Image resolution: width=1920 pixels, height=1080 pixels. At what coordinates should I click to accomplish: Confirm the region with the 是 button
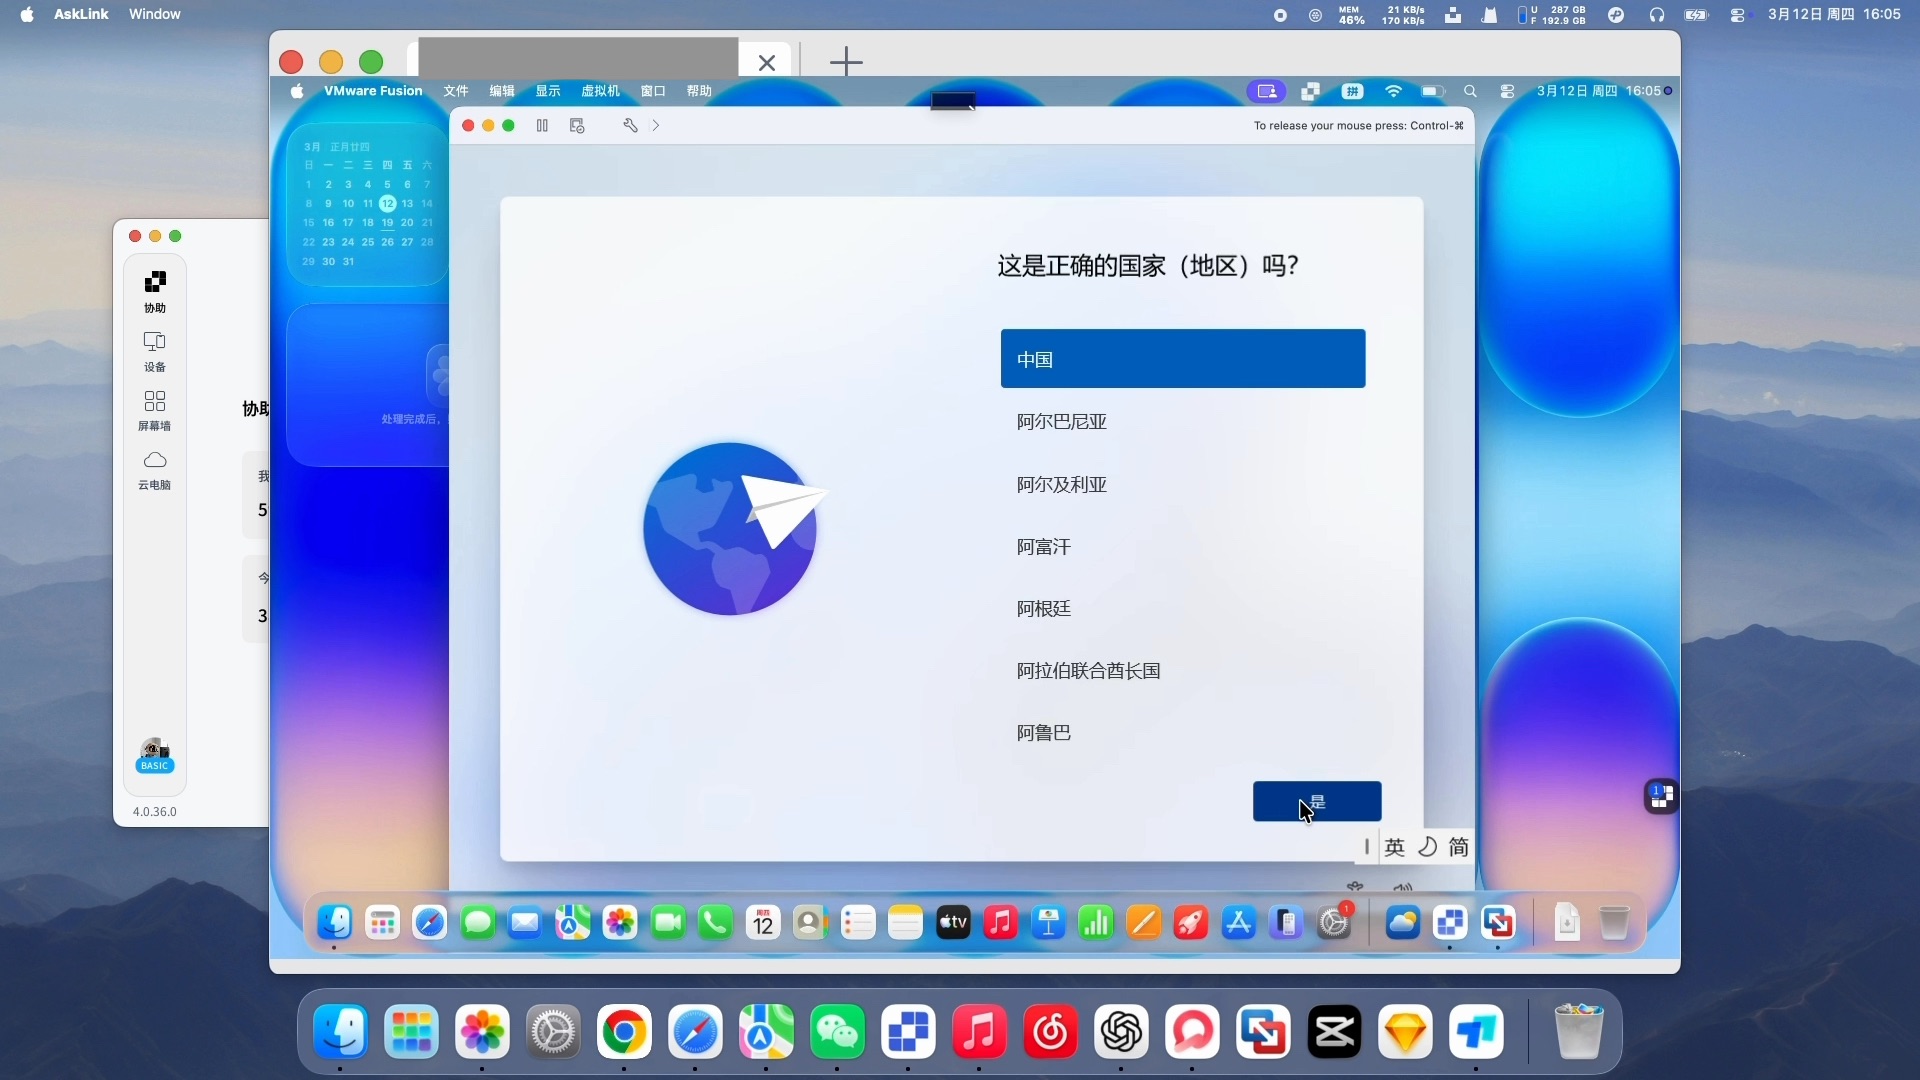click(x=1317, y=802)
